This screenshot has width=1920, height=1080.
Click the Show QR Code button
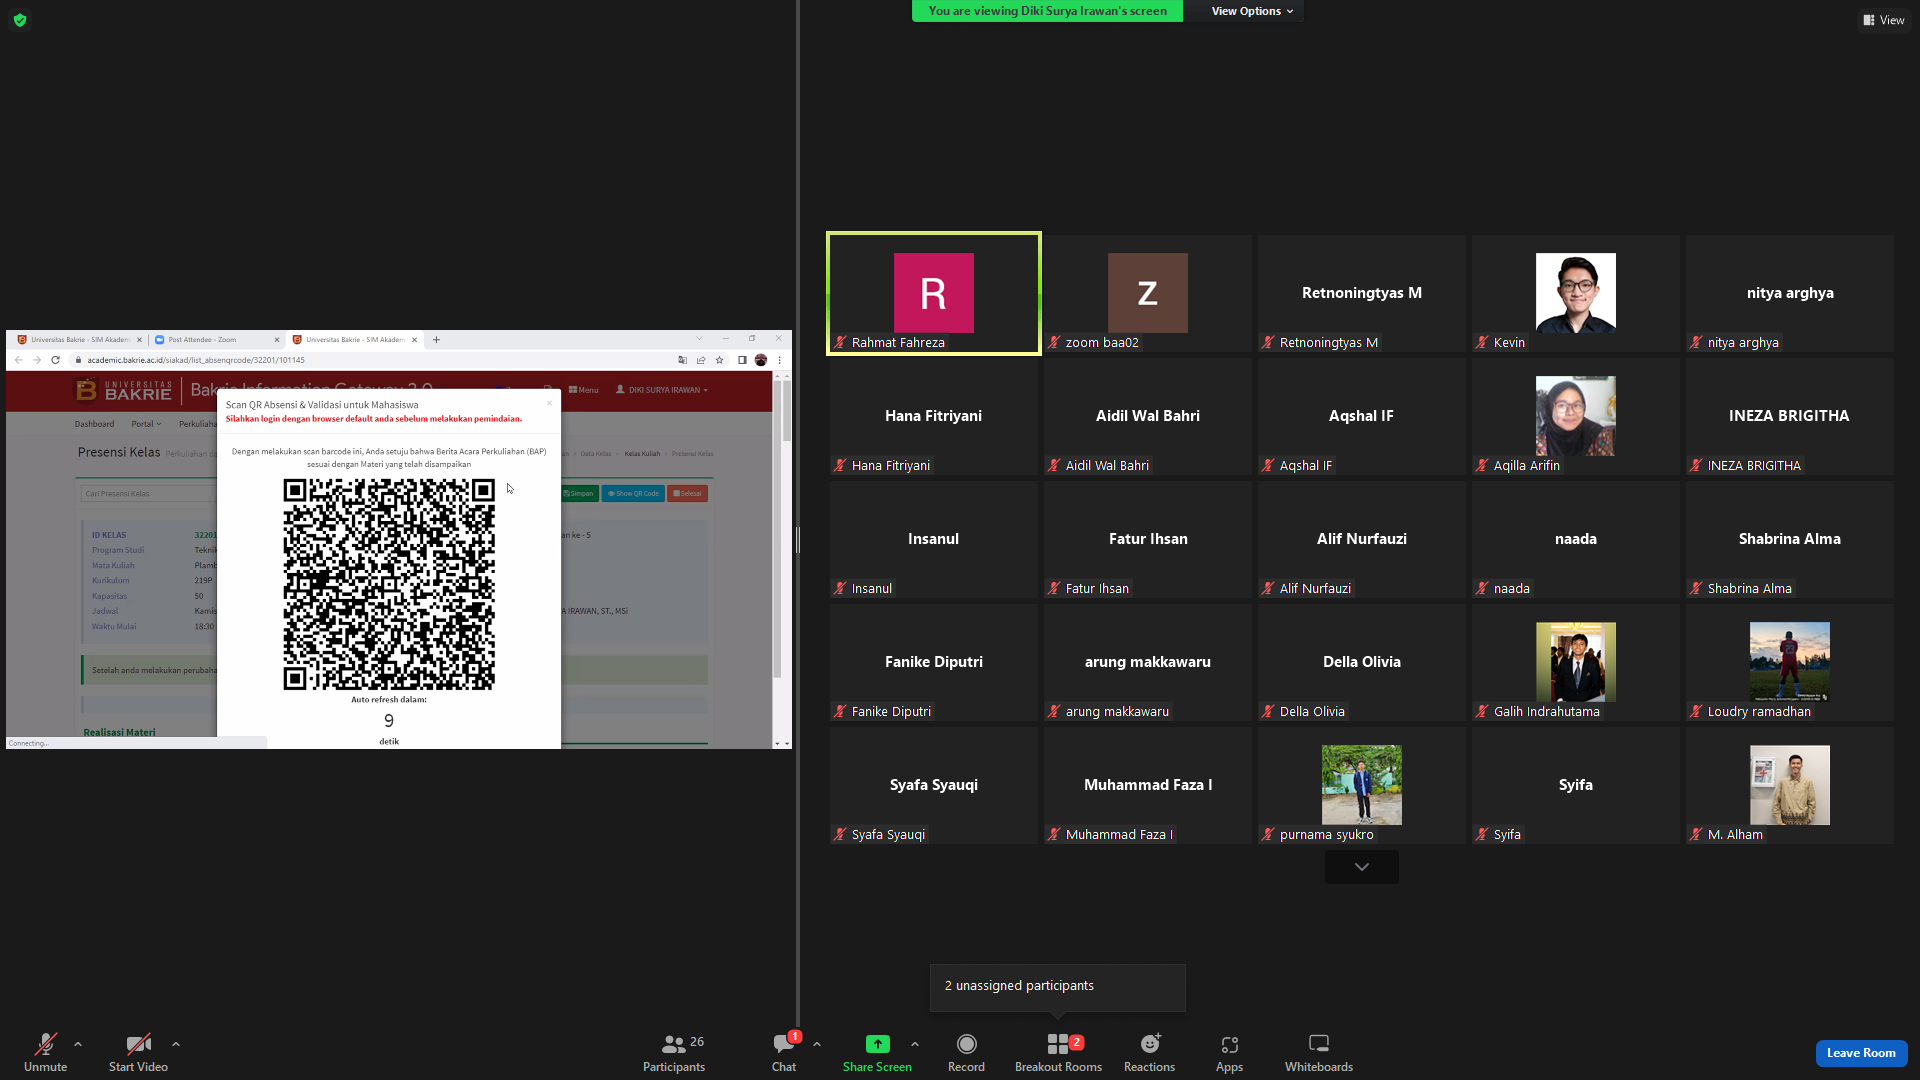(x=633, y=493)
